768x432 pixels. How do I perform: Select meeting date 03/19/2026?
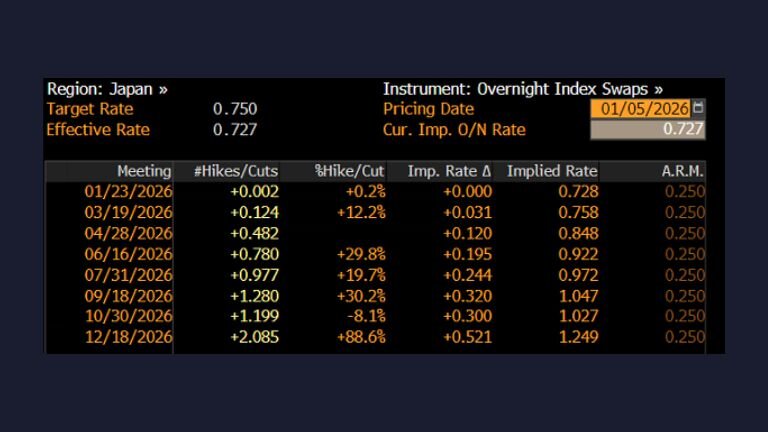[x=128, y=213]
